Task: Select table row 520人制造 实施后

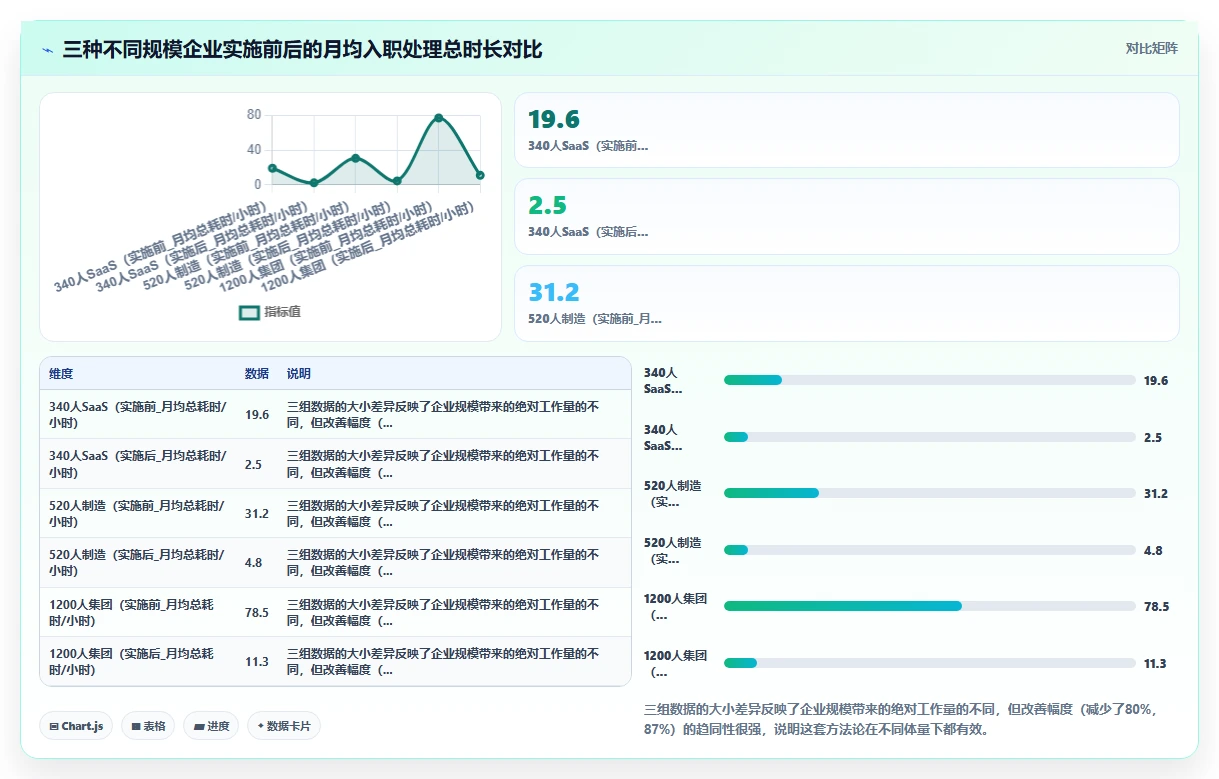Action: [335, 562]
